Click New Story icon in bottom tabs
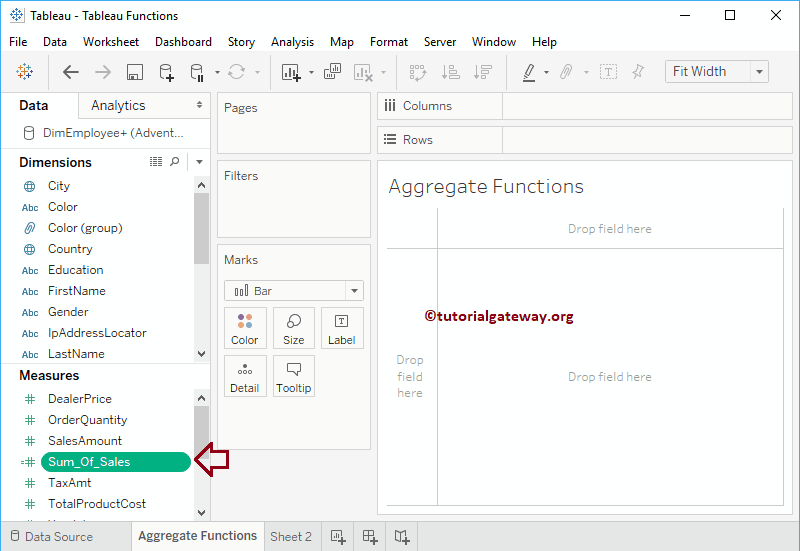The width and height of the screenshot is (800, 551). (402, 537)
